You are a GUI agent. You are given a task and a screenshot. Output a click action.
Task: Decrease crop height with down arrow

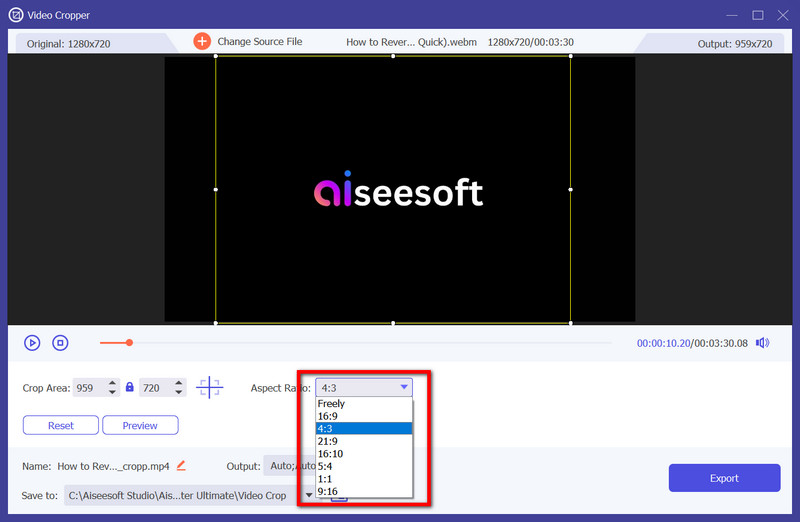pos(180,392)
